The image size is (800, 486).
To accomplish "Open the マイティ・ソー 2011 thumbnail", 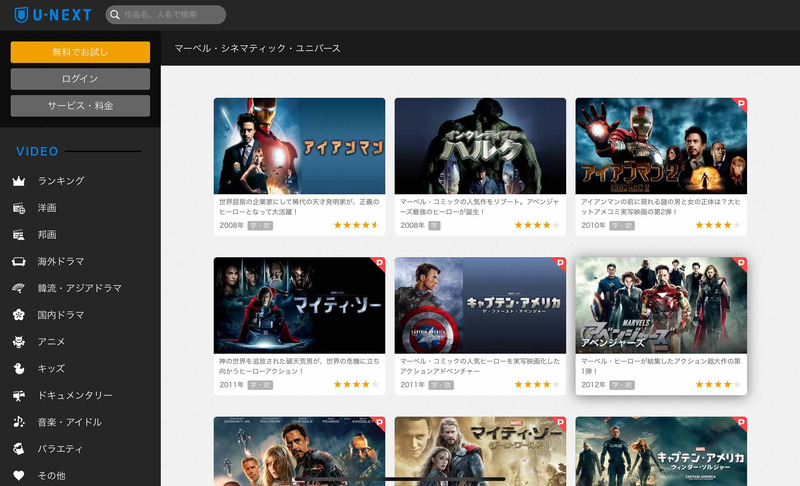I will point(299,305).
